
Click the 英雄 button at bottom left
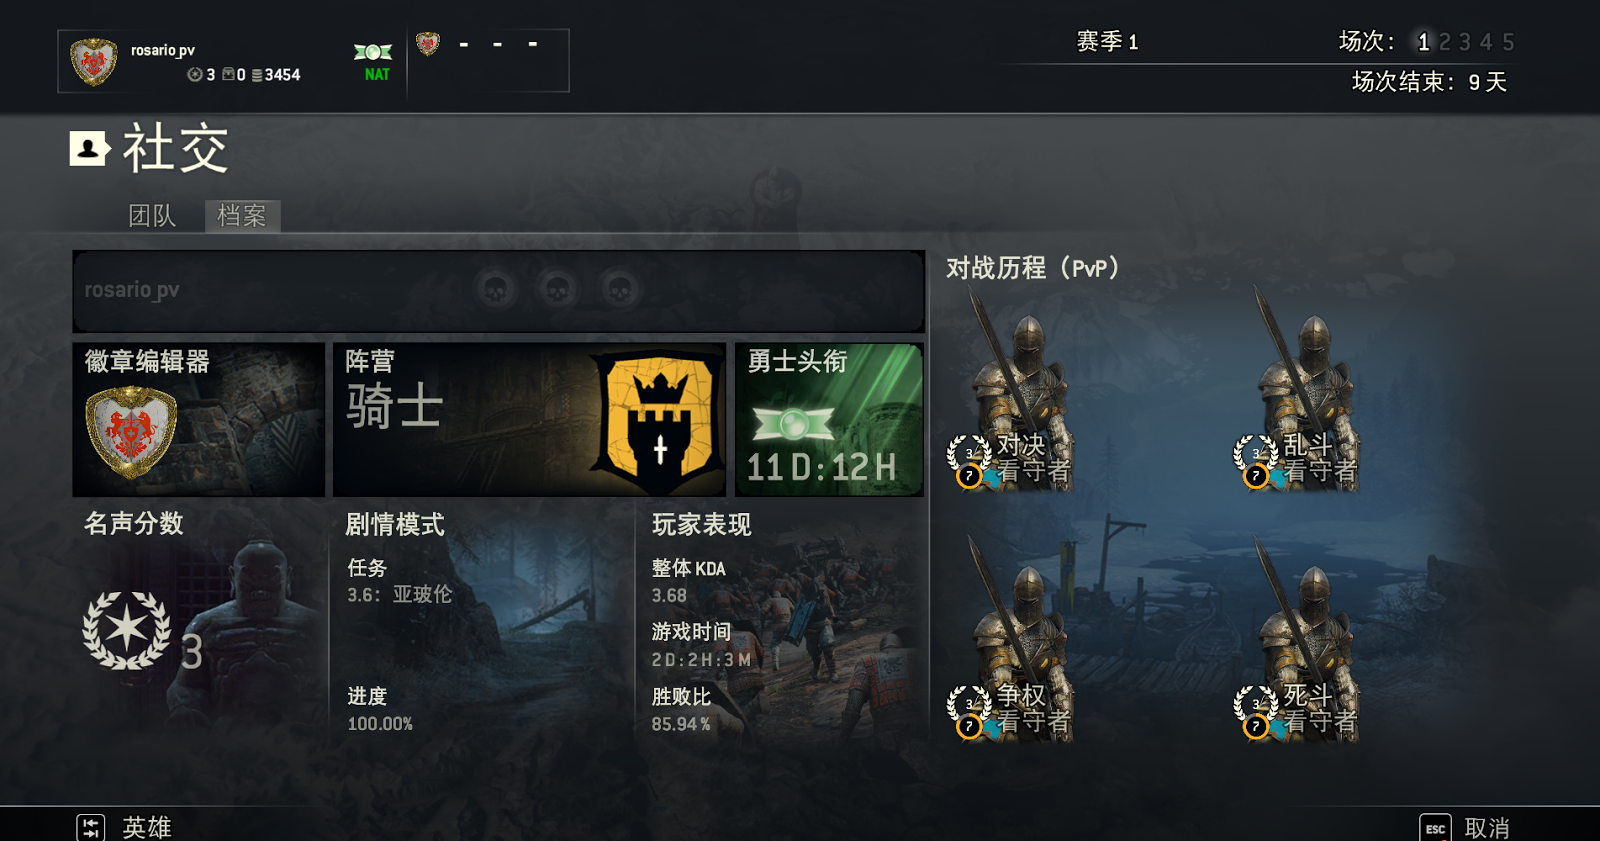pyautogui.click(x=125, y=828)
